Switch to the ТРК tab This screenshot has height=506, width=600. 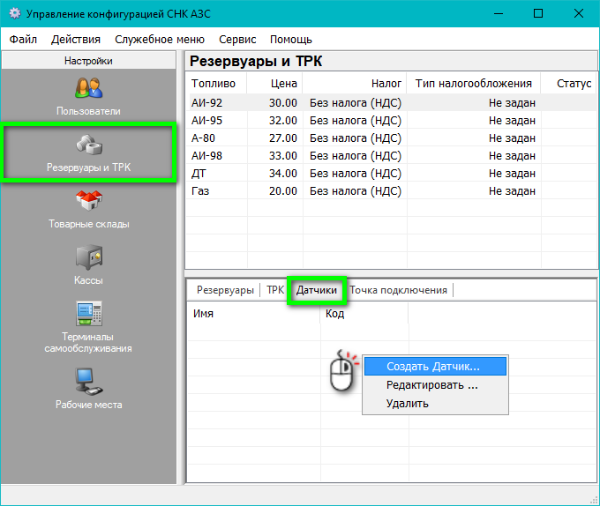pyautogui.click(x=275, y=290)
